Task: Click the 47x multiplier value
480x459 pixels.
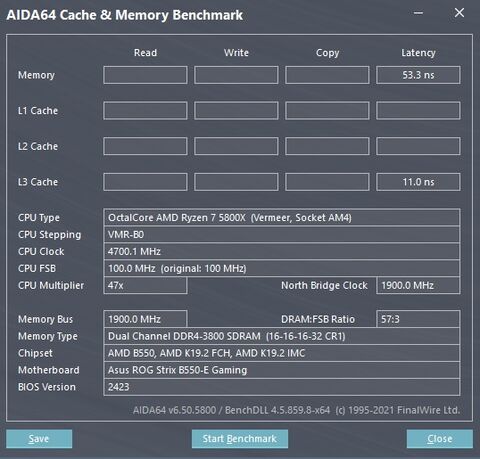Action: [x=145, y=285]
